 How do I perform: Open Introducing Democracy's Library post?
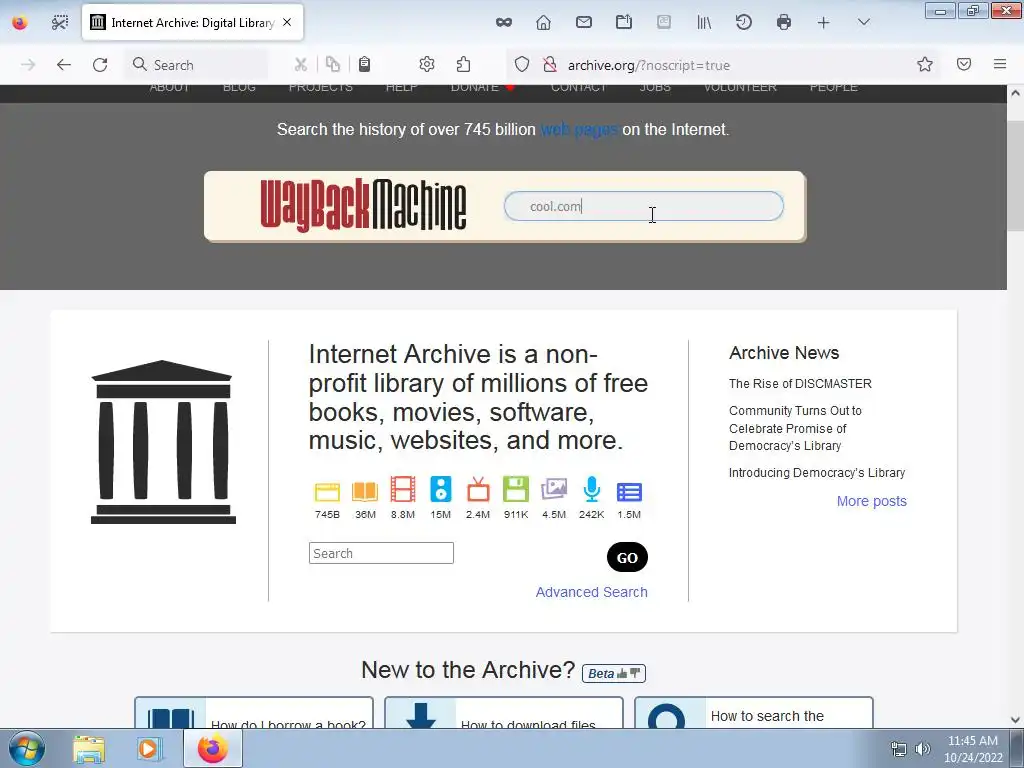pos(817,472)
